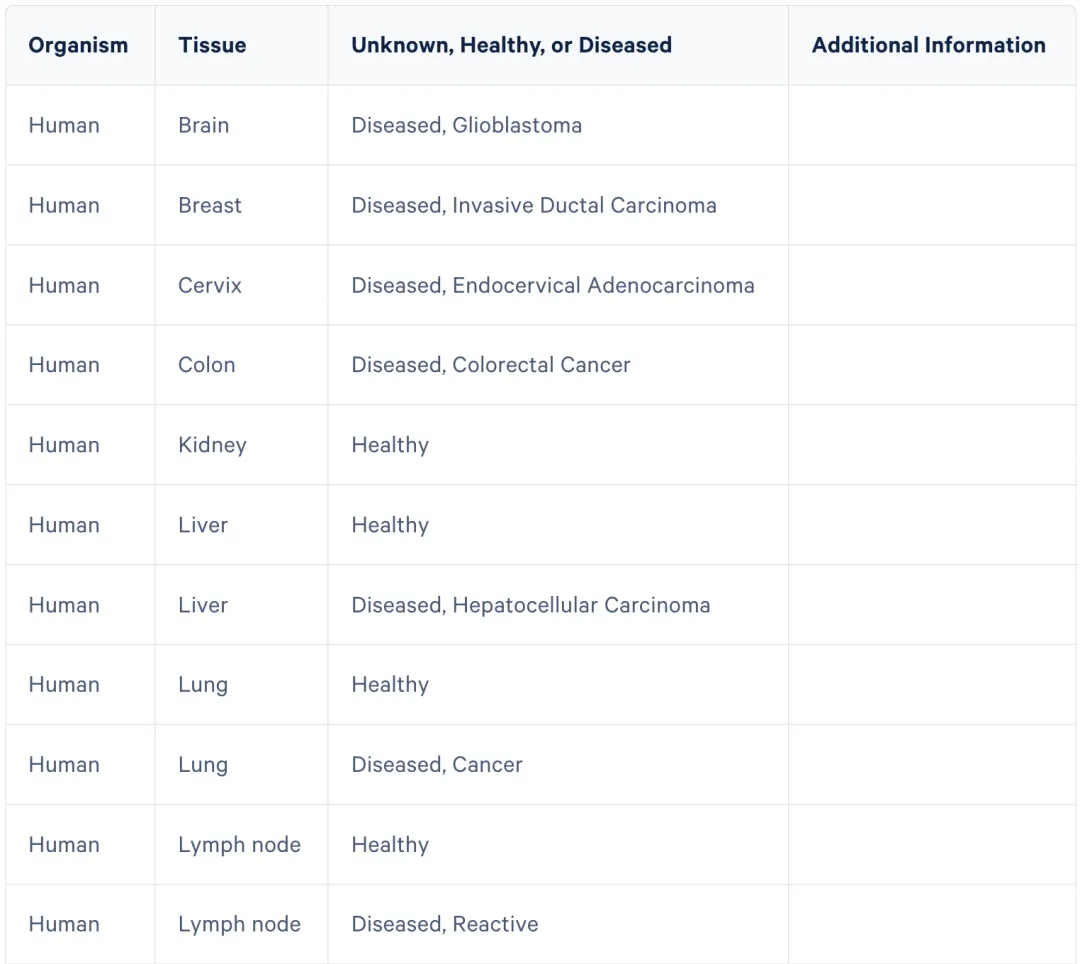The height and width of the screenshot is (964, 1080).
Task: Select the "Unknown, Healthy, or Diseased" header
Action: (511, 45)
